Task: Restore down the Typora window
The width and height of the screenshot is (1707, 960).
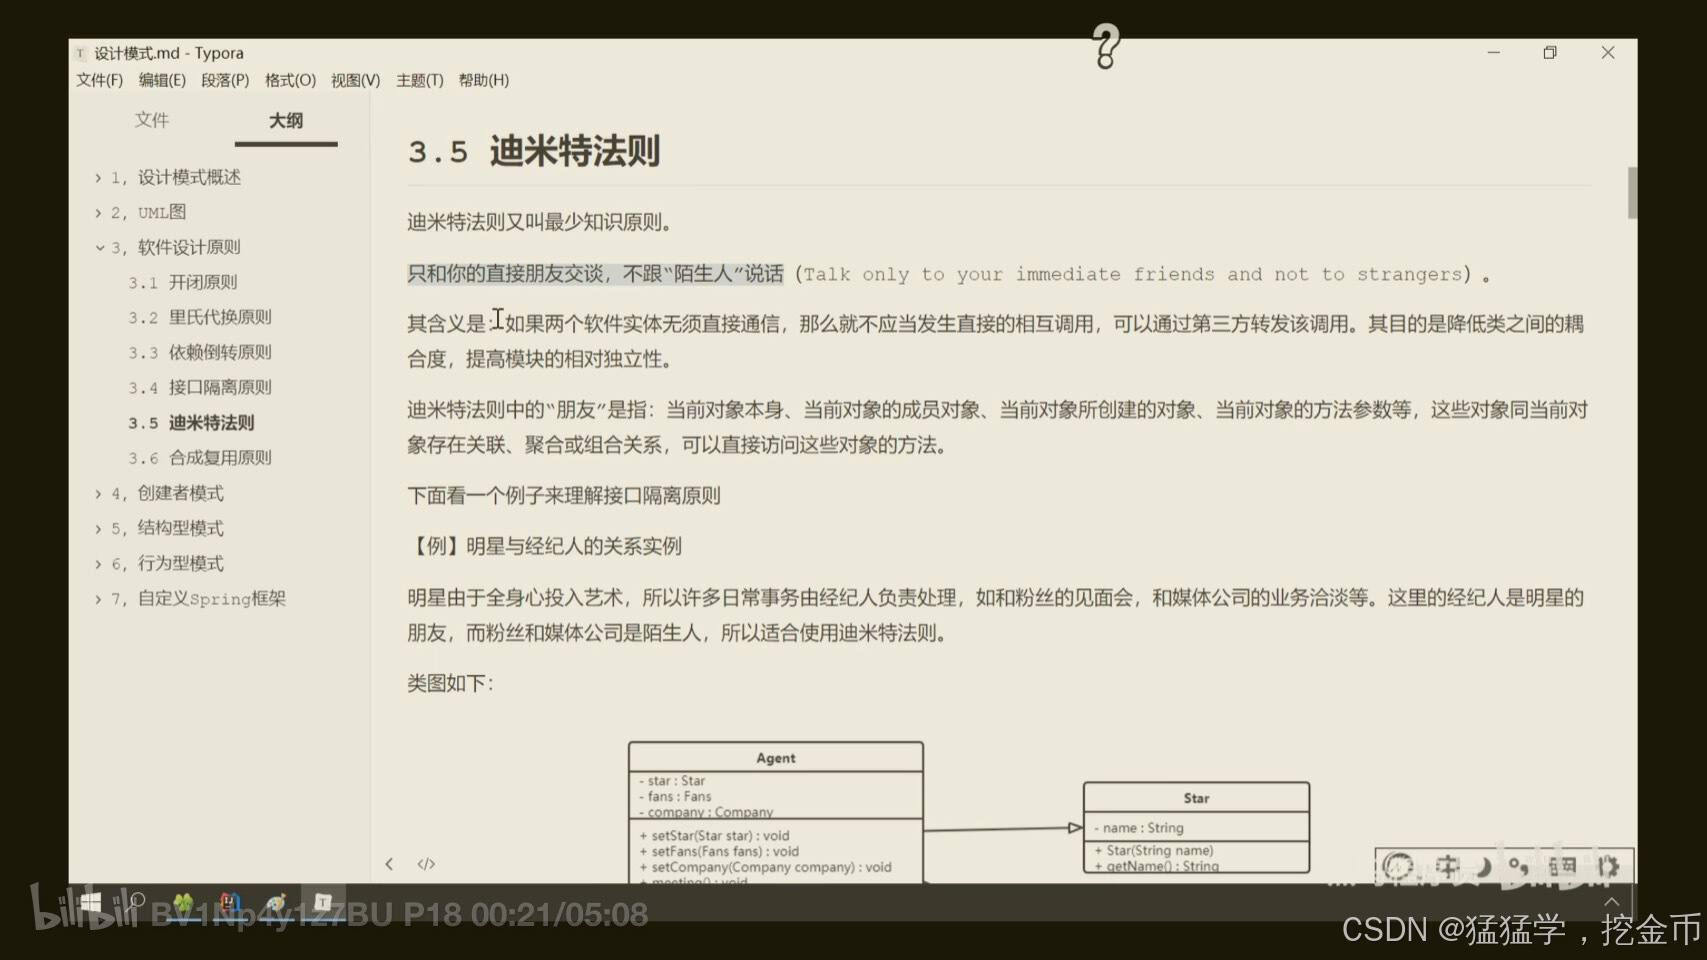Action: [1550, 53]
